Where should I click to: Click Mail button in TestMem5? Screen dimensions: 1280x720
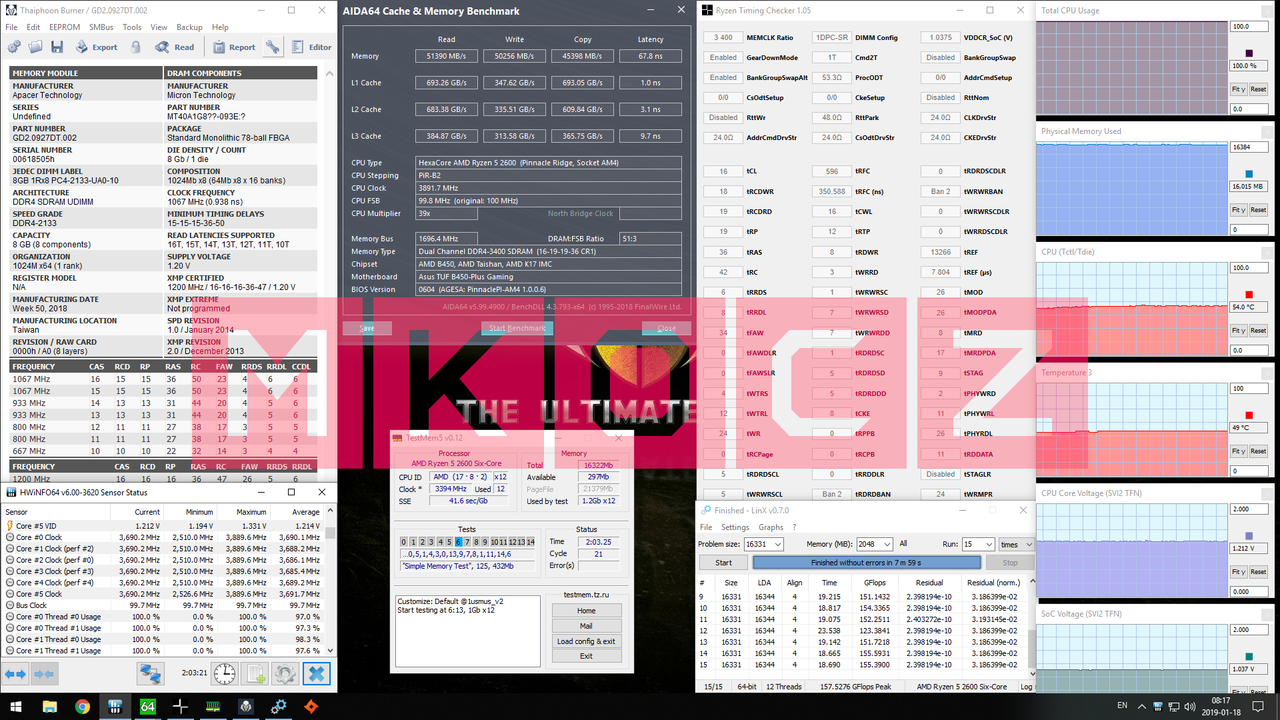[586, 626]
